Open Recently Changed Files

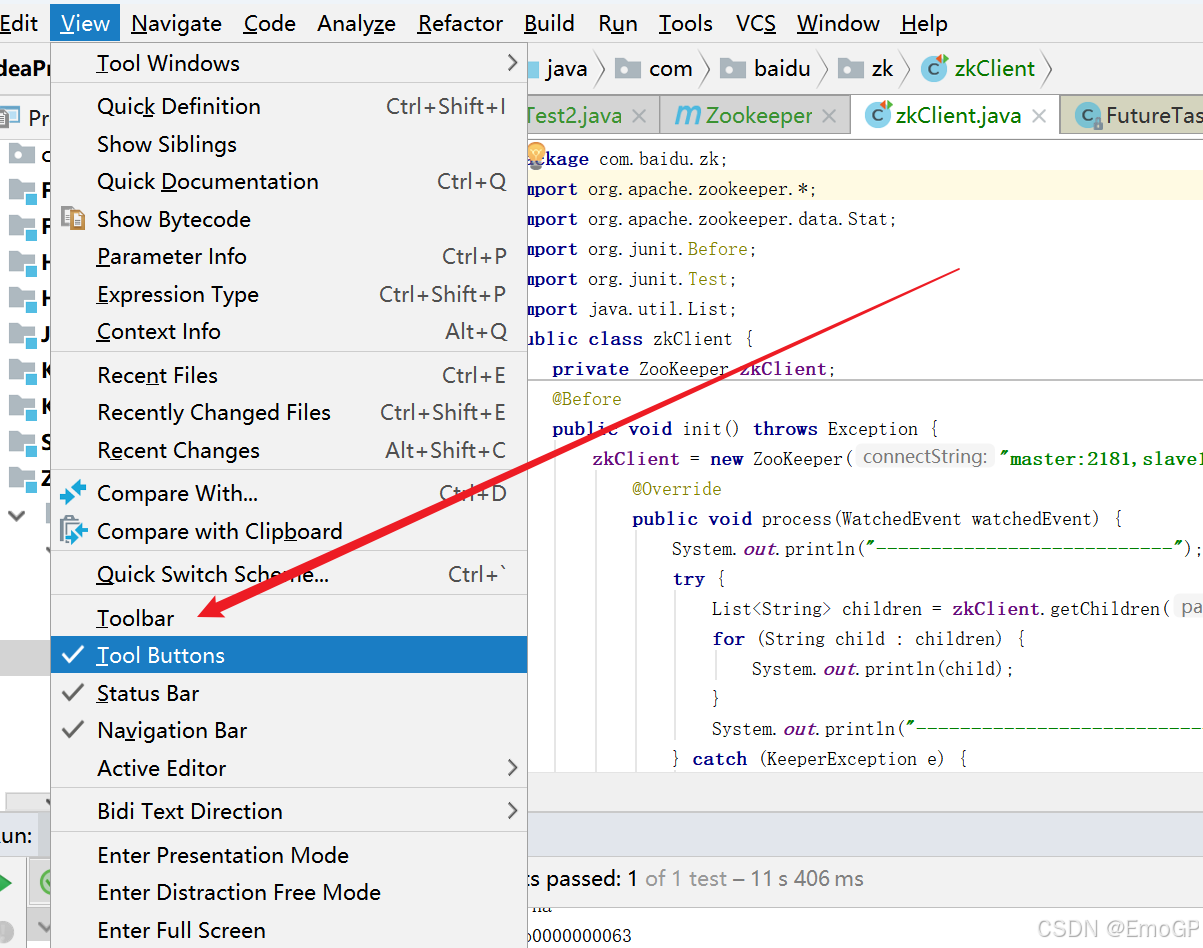(289, 412)
